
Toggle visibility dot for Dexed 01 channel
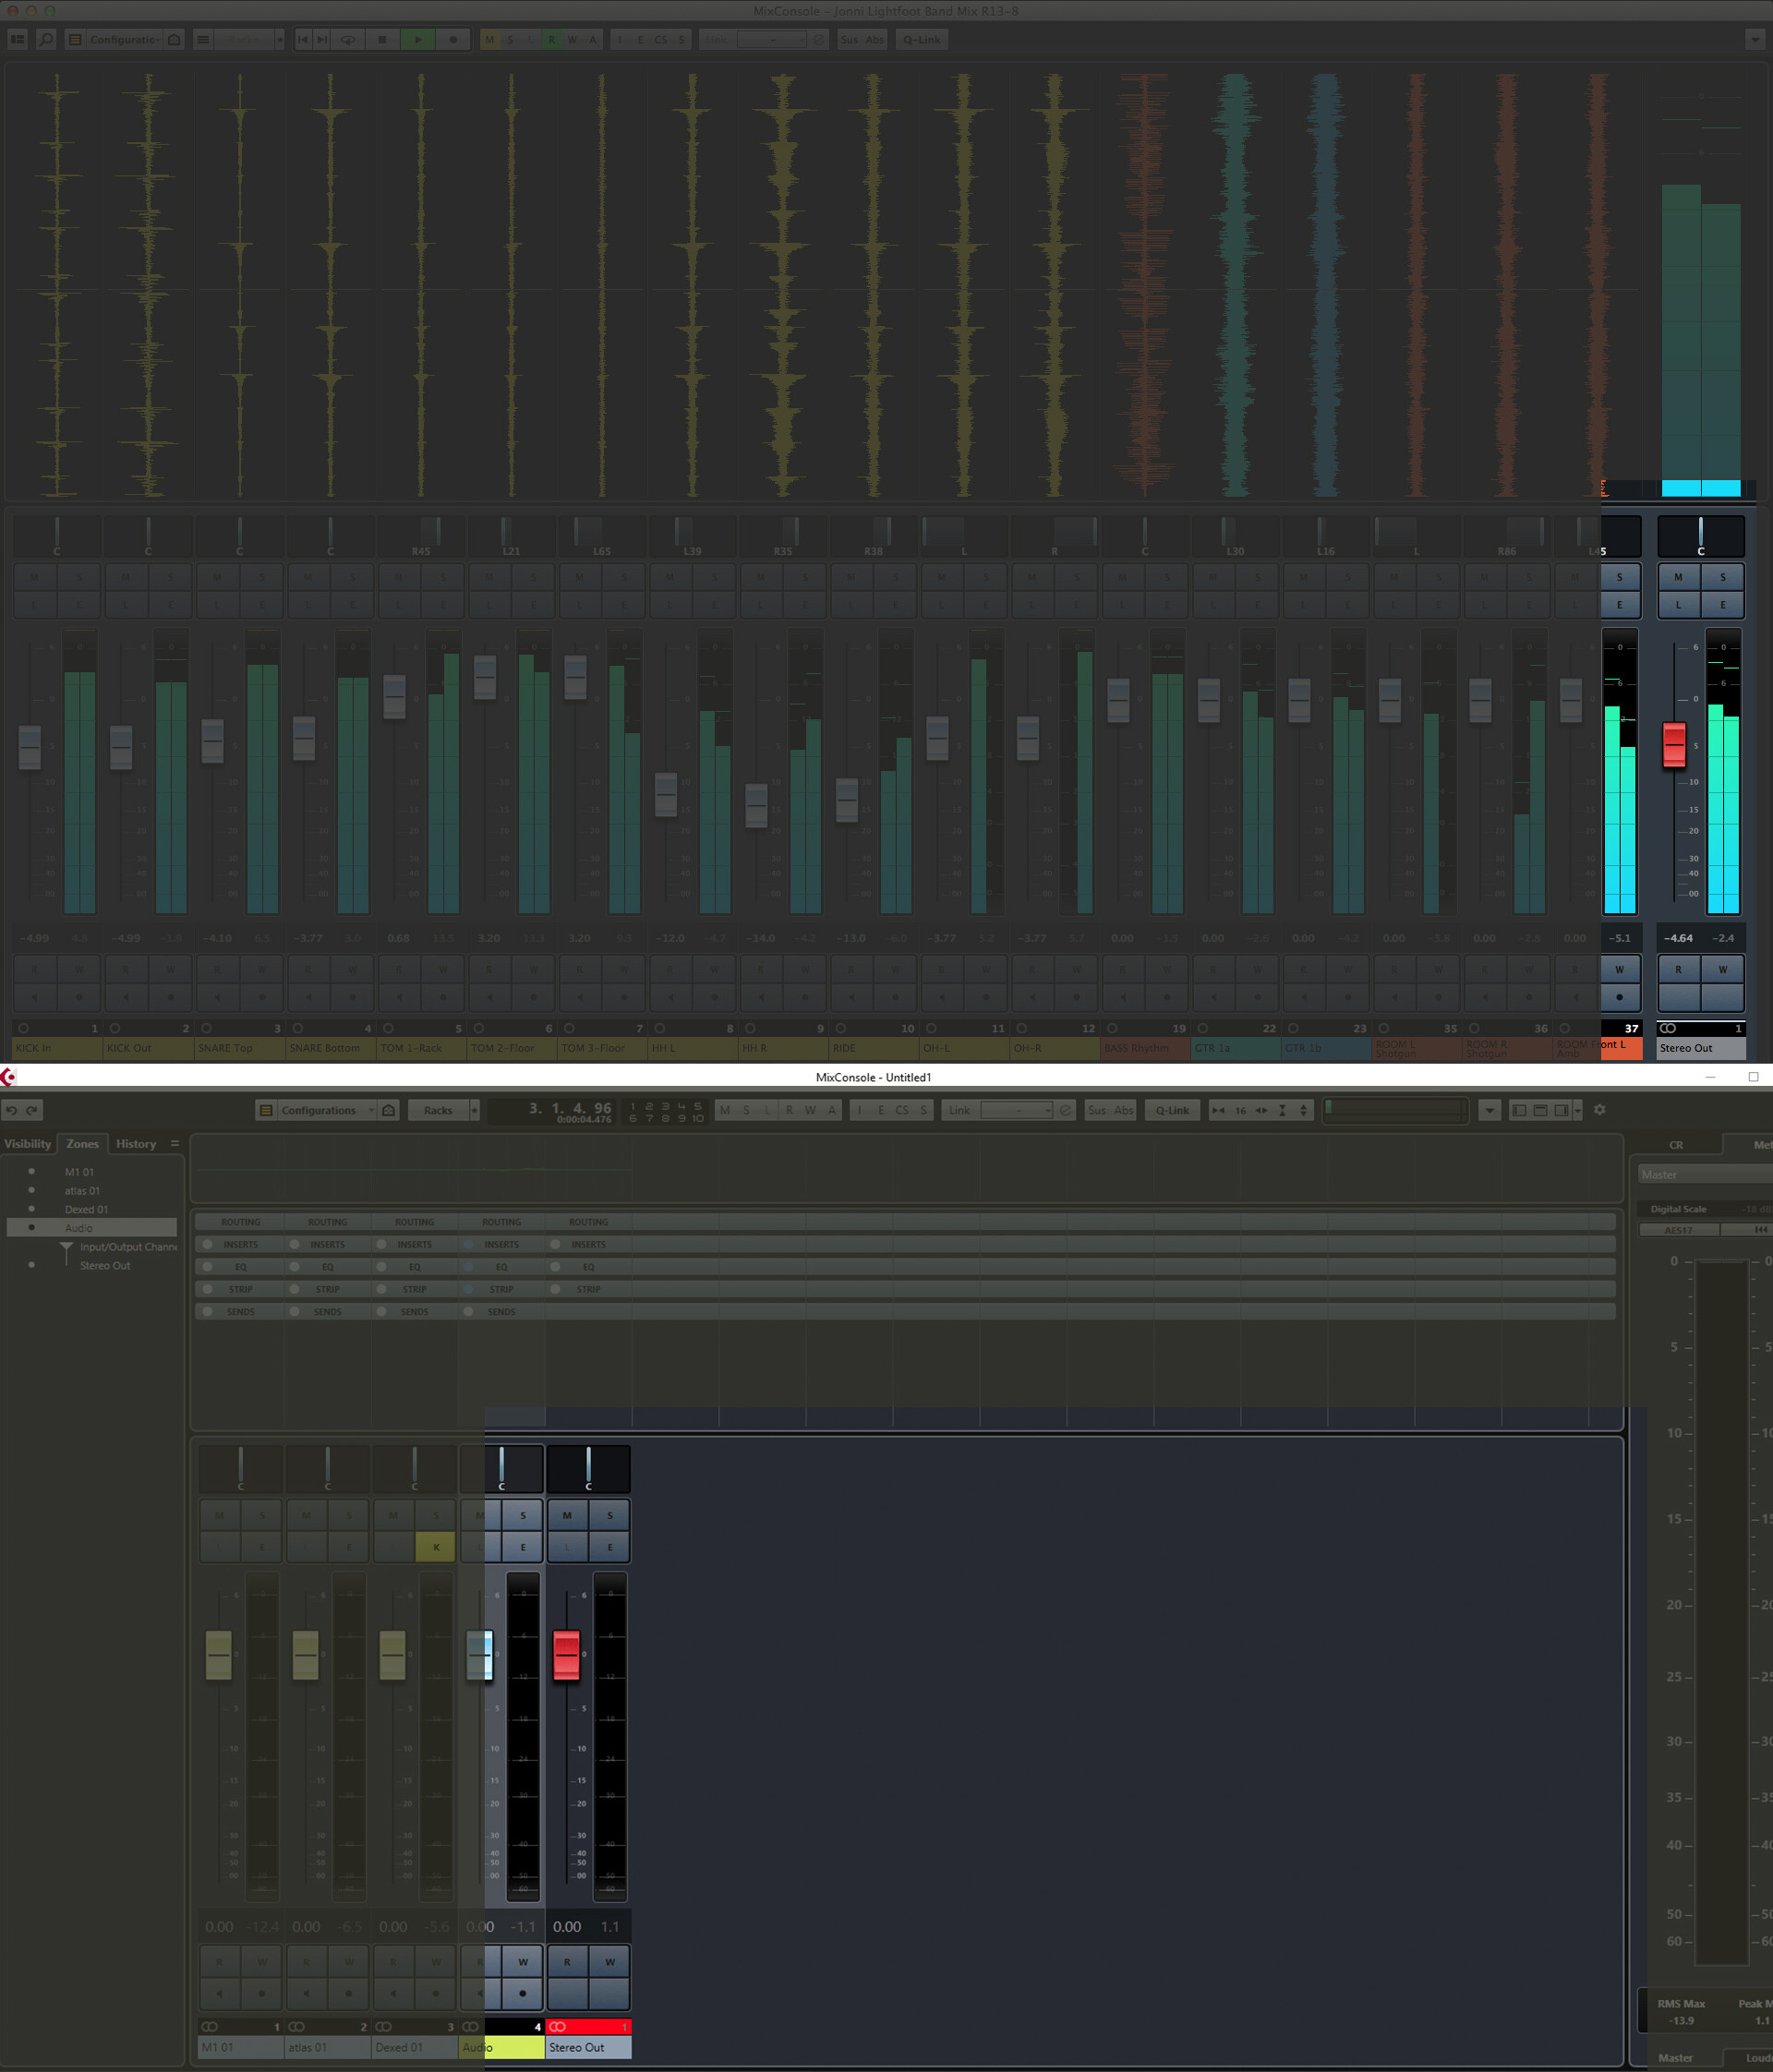point(32,1209)
